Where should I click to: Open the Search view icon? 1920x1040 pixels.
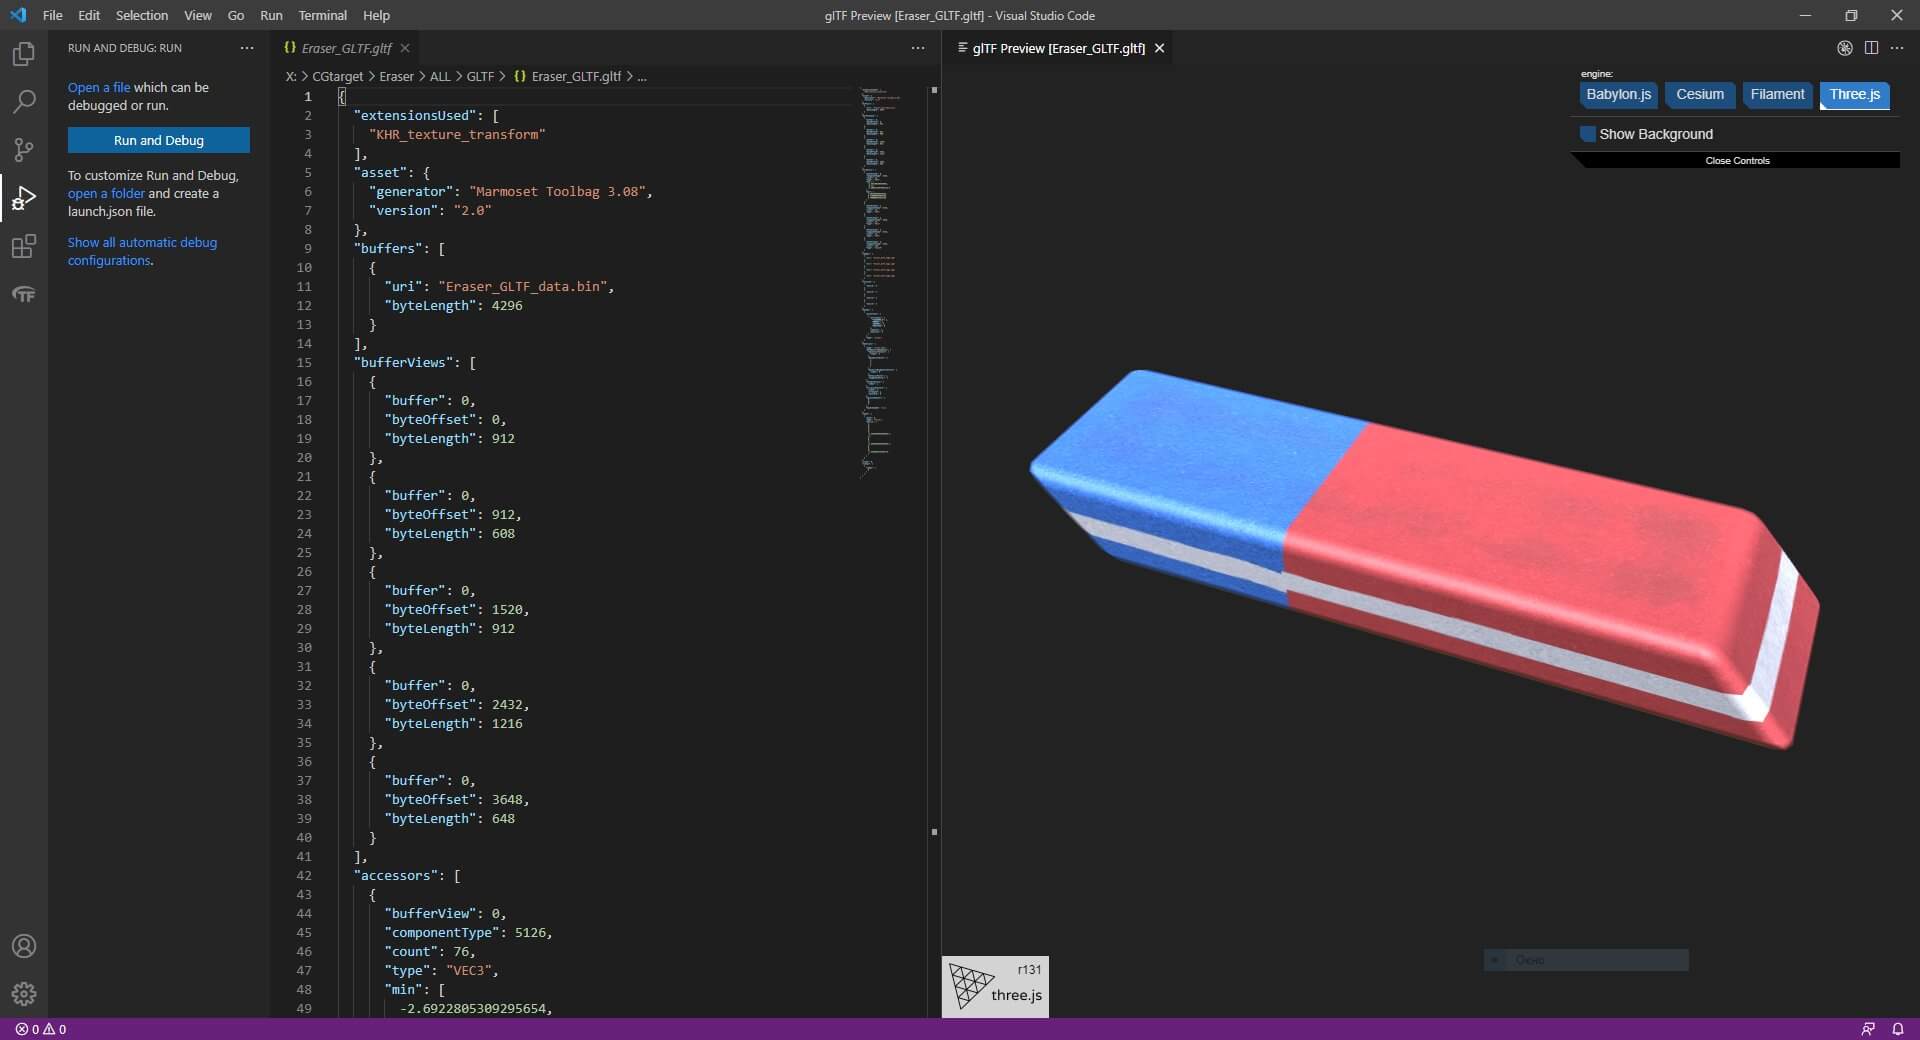[24, 102]
